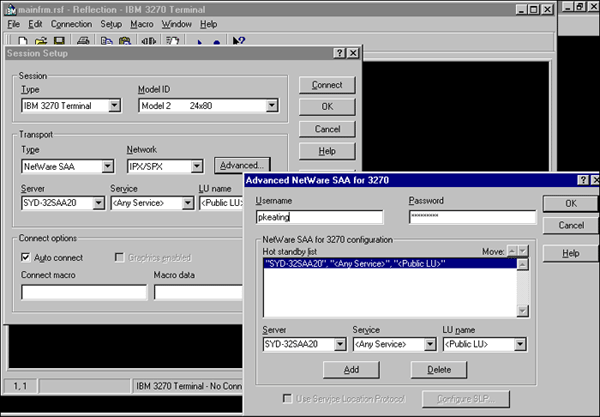The width and height of the screenshot is (600, 417).
Task: Open the Service dropdown in Session Setup
Action: click(188, 203)
